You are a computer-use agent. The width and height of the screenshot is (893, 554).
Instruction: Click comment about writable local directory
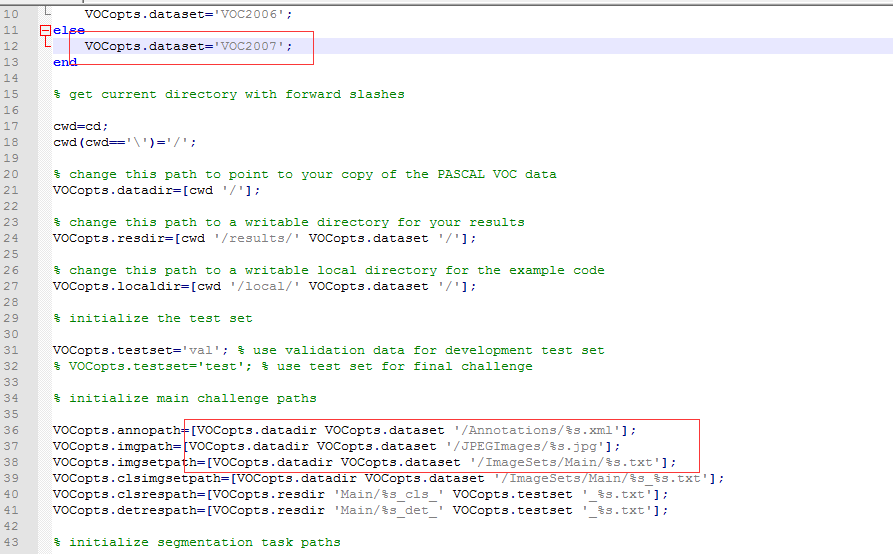click(329, 270)
